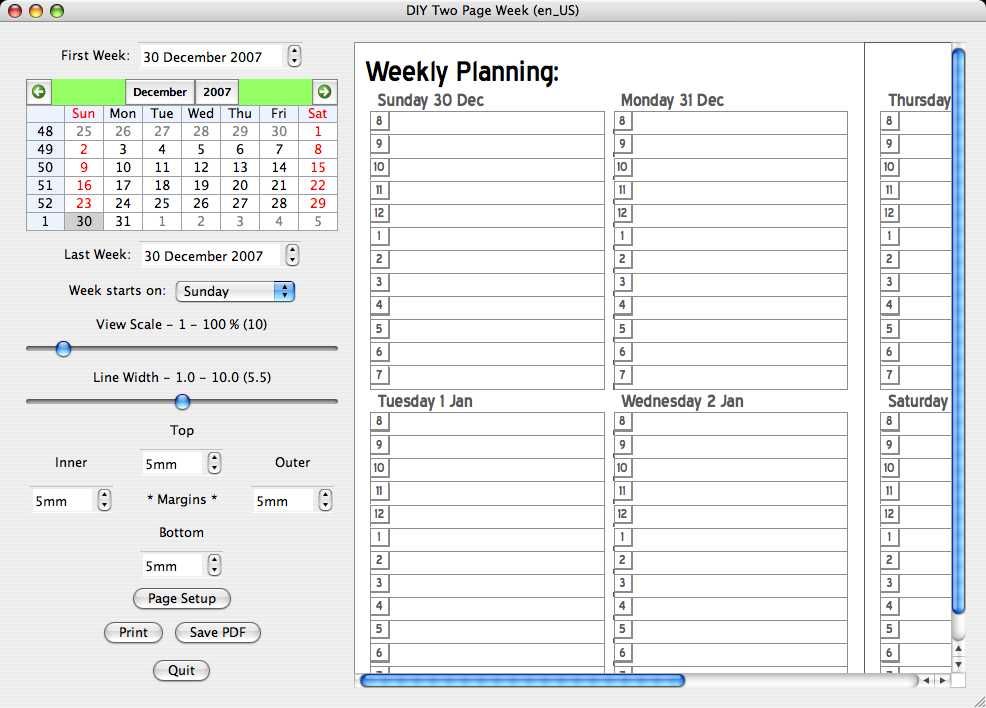Click the View Scale slider handle
Image resolution: width=986 pixels, height=708 pixels.
click(63, 349)
